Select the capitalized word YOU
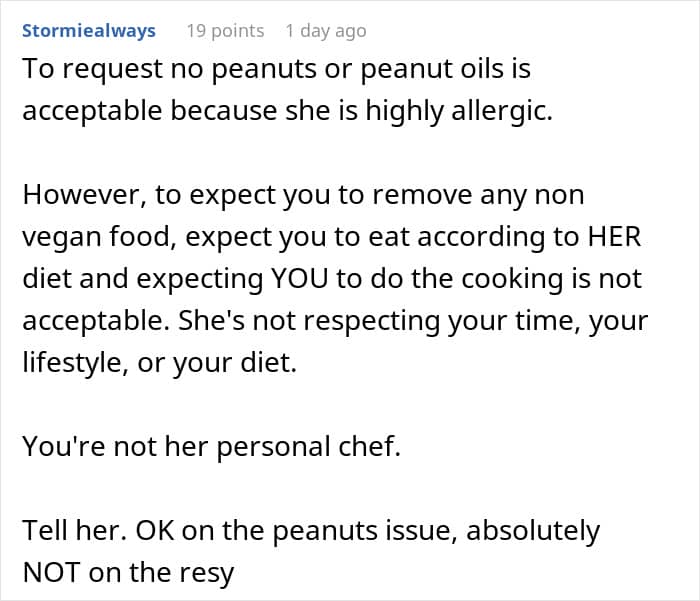This screenshot has width=700, height=601. click(x=300, y=278)
